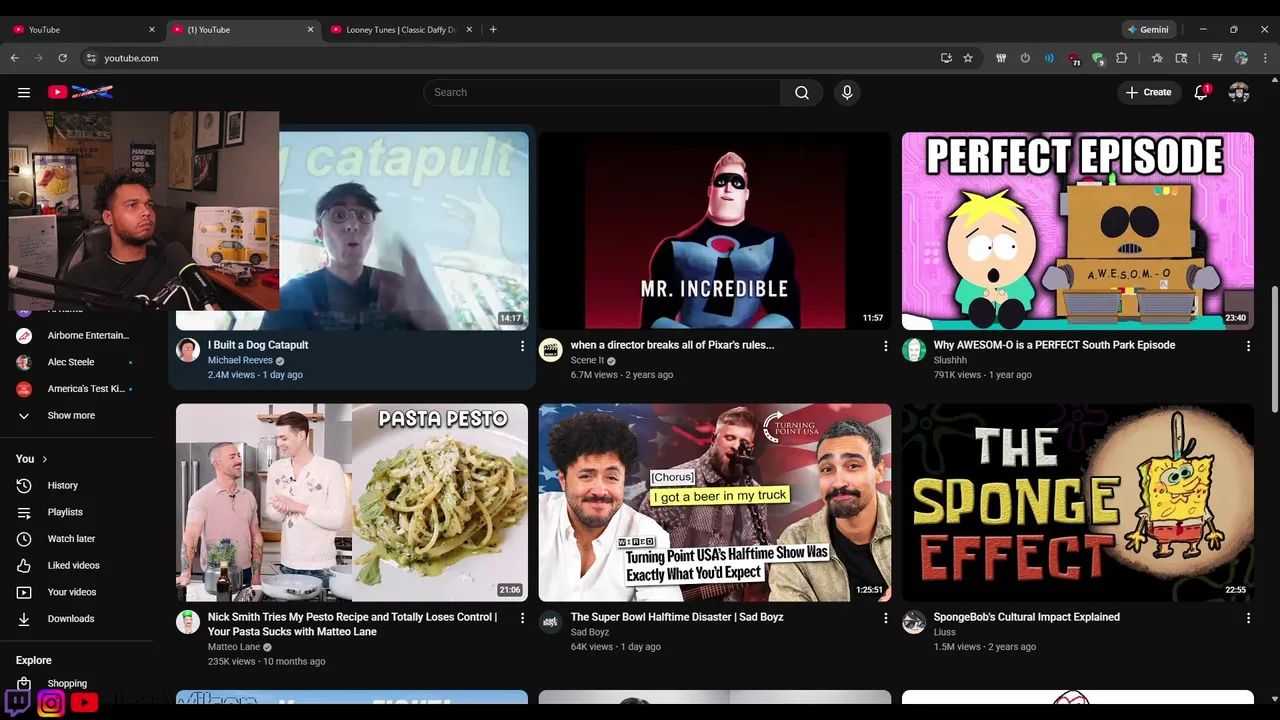Open the notifications bell
The width and height of the screenshot is (1280, 720).
click(1201, 92)
